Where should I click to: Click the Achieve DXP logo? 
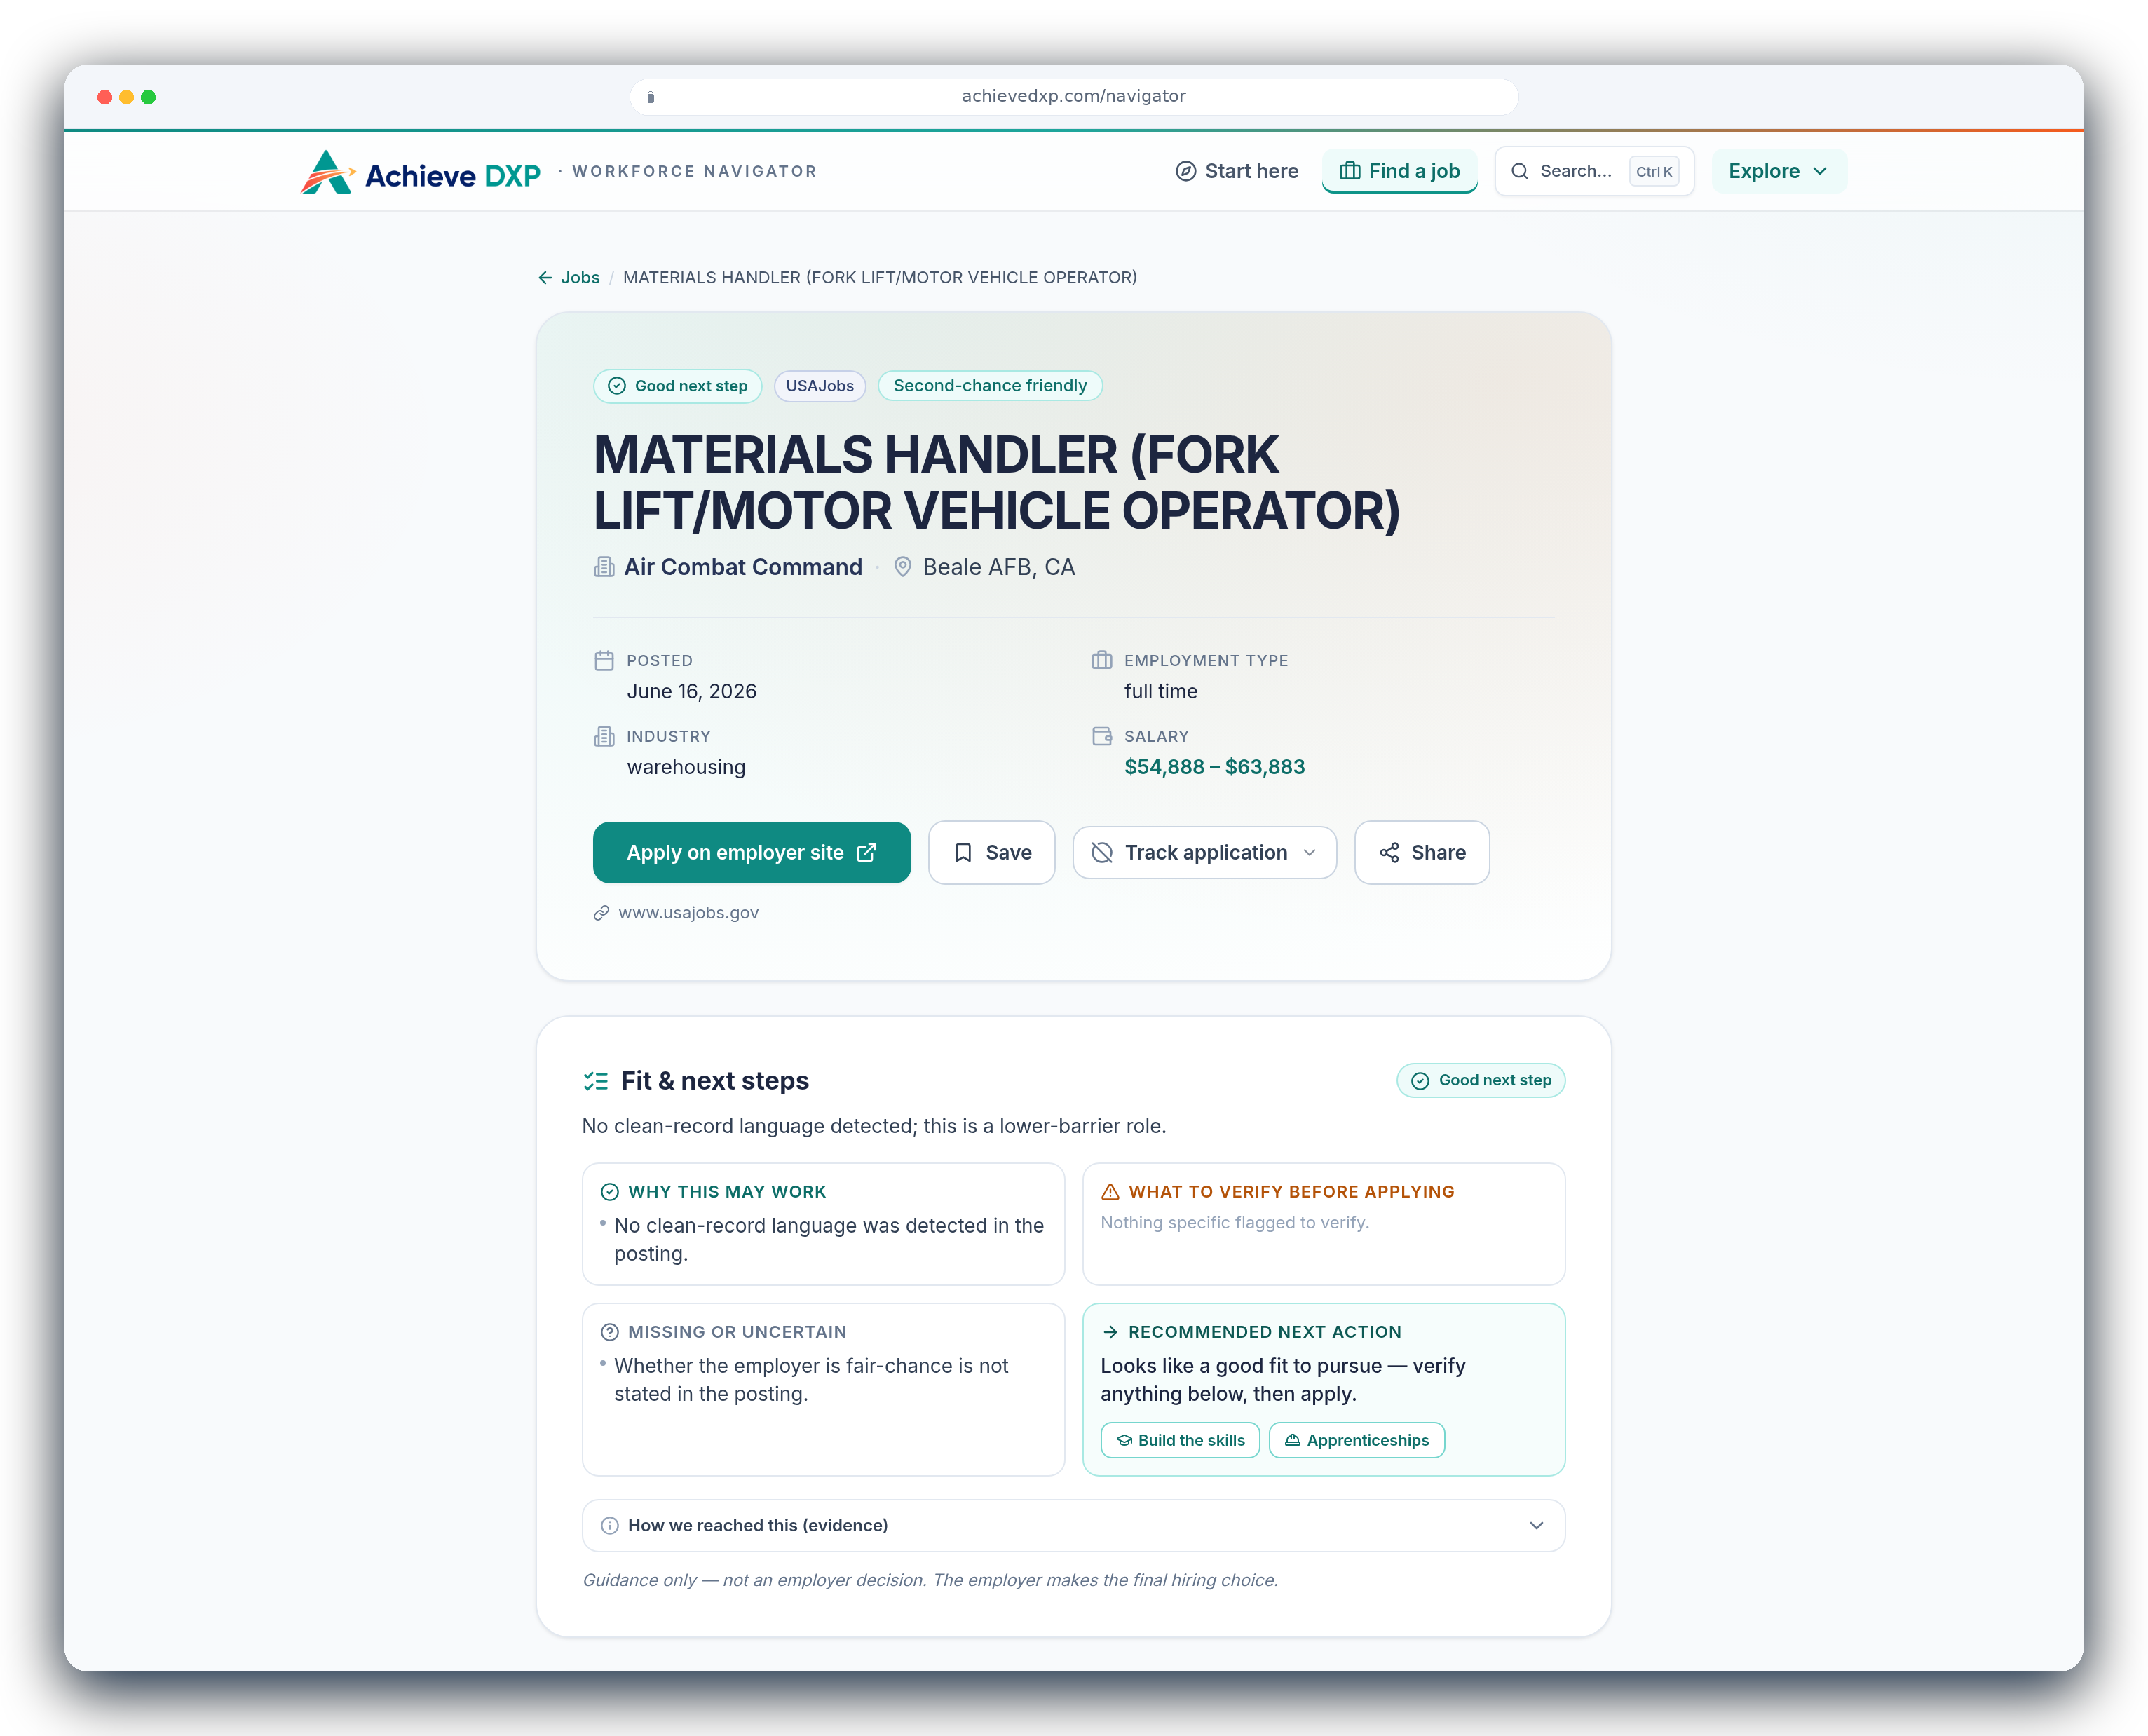click(420, 172)
